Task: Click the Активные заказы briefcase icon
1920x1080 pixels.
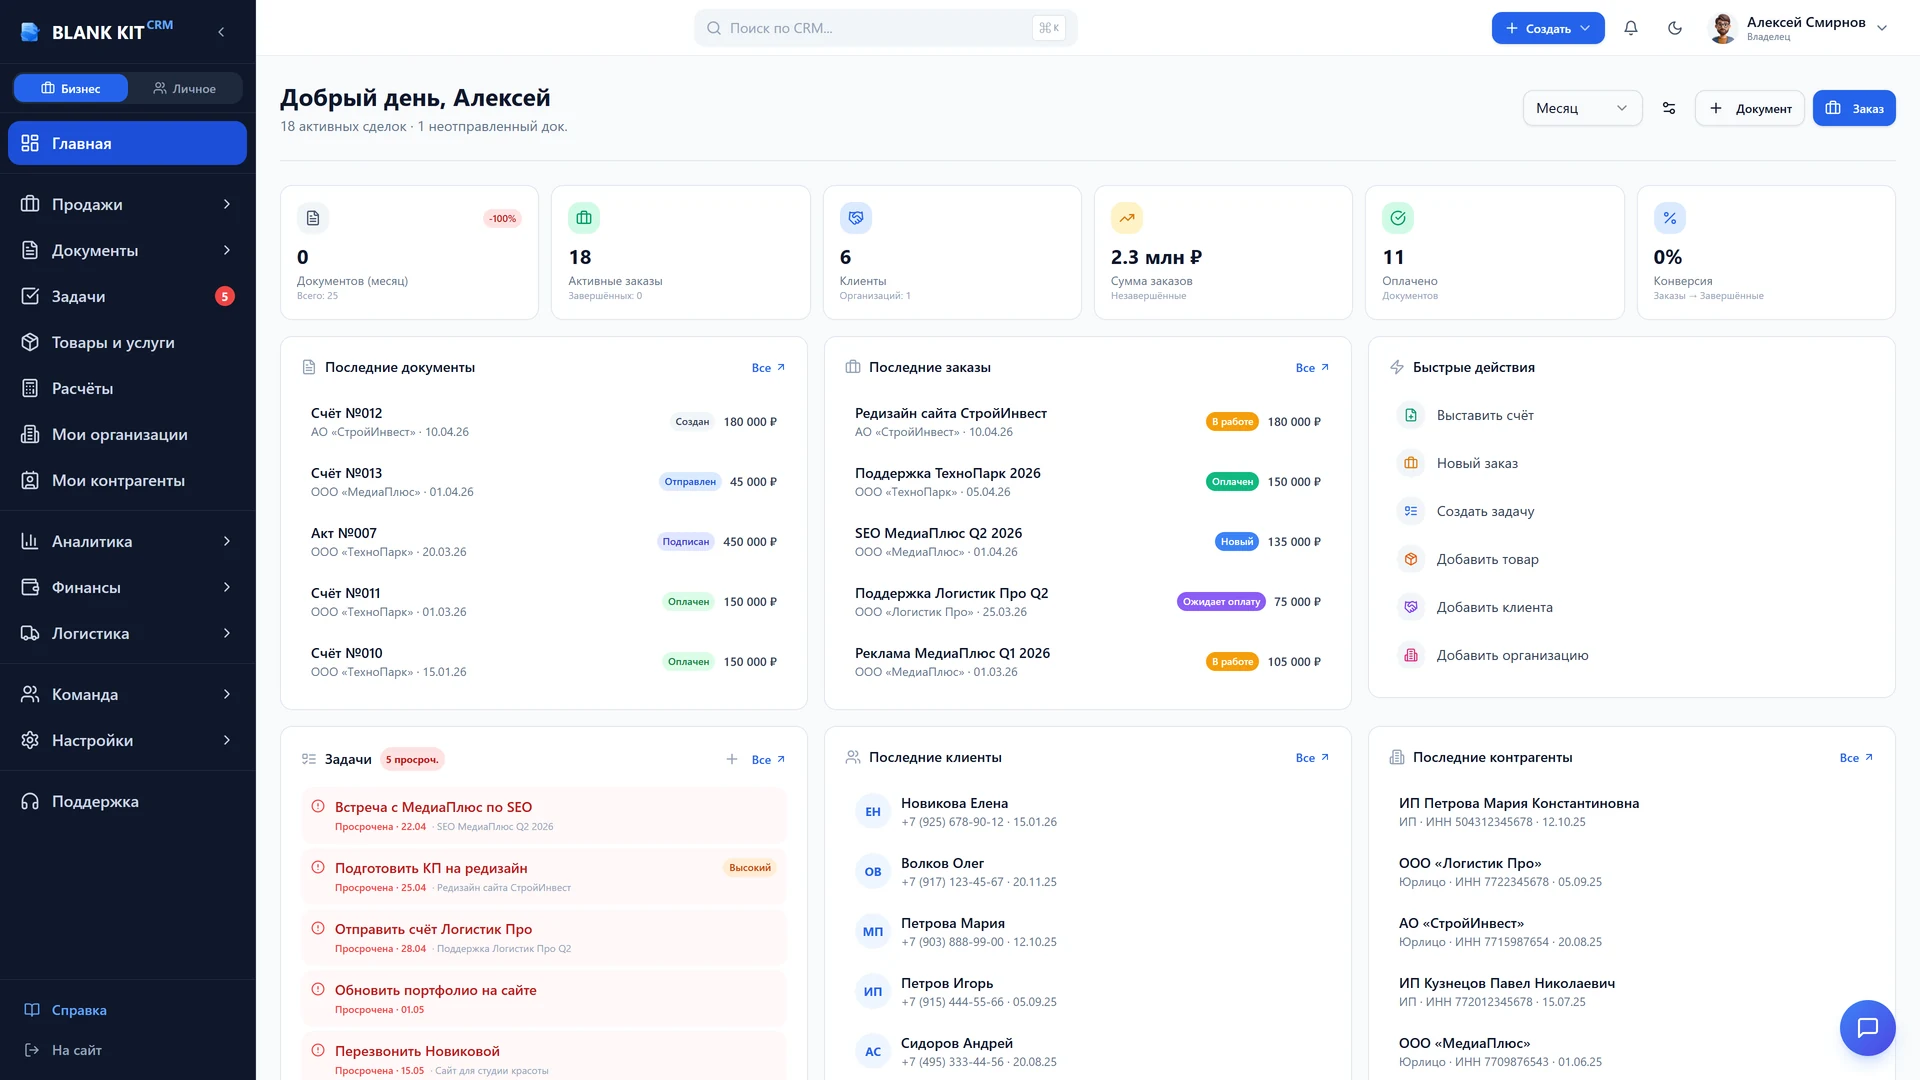Action: tap(584, 218)
